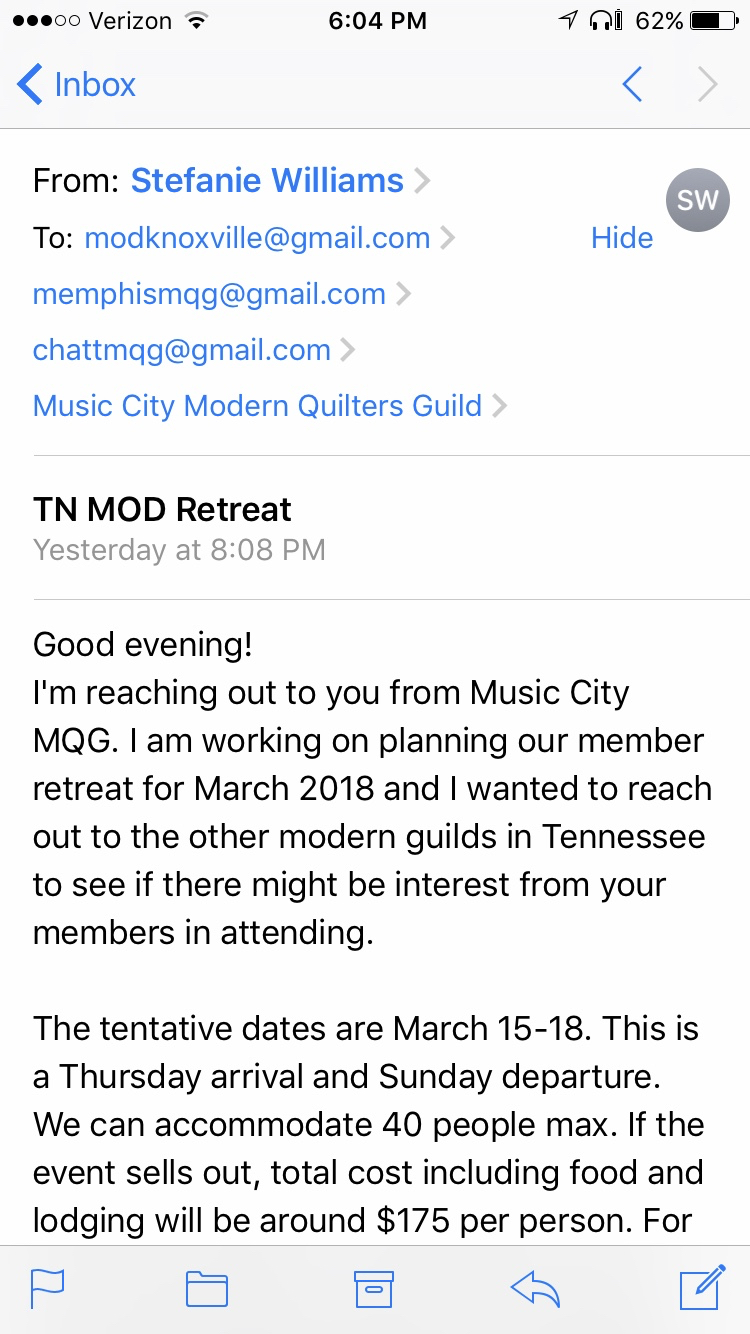
Task: Go to previous message using up arrow
Action: coord(632,85)
